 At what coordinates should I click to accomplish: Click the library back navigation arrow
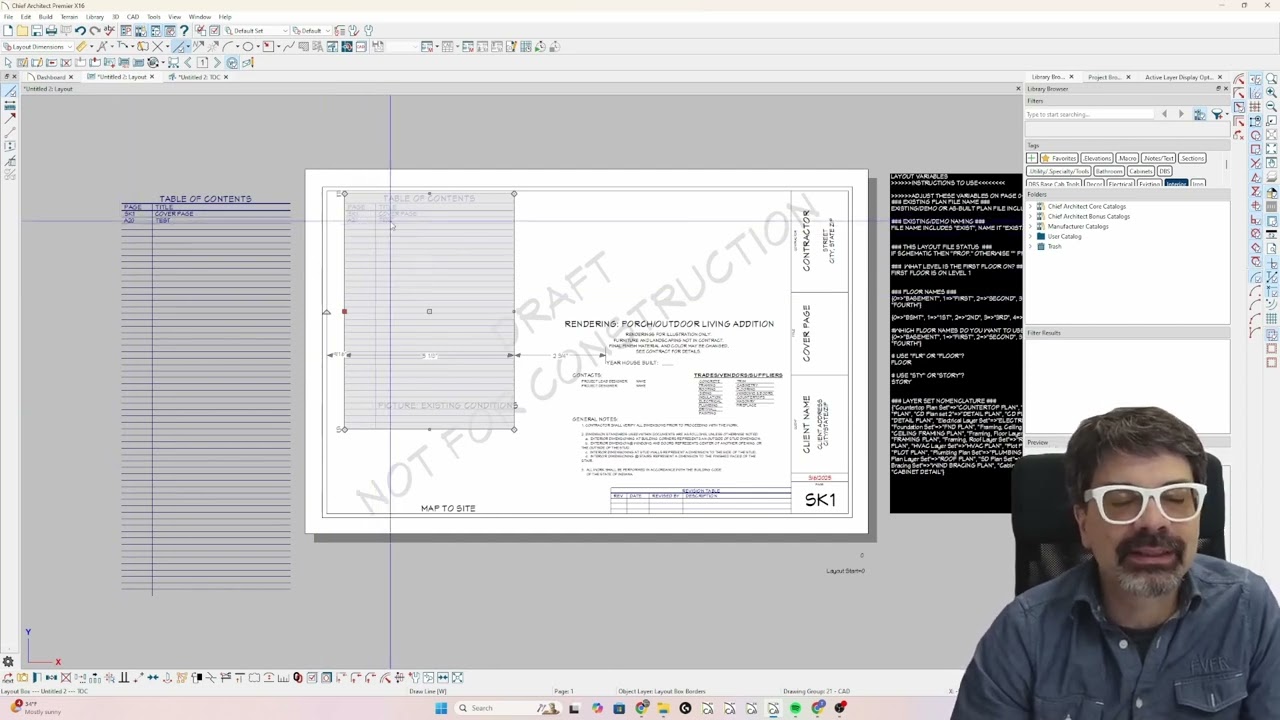(x=1164, y=114)
